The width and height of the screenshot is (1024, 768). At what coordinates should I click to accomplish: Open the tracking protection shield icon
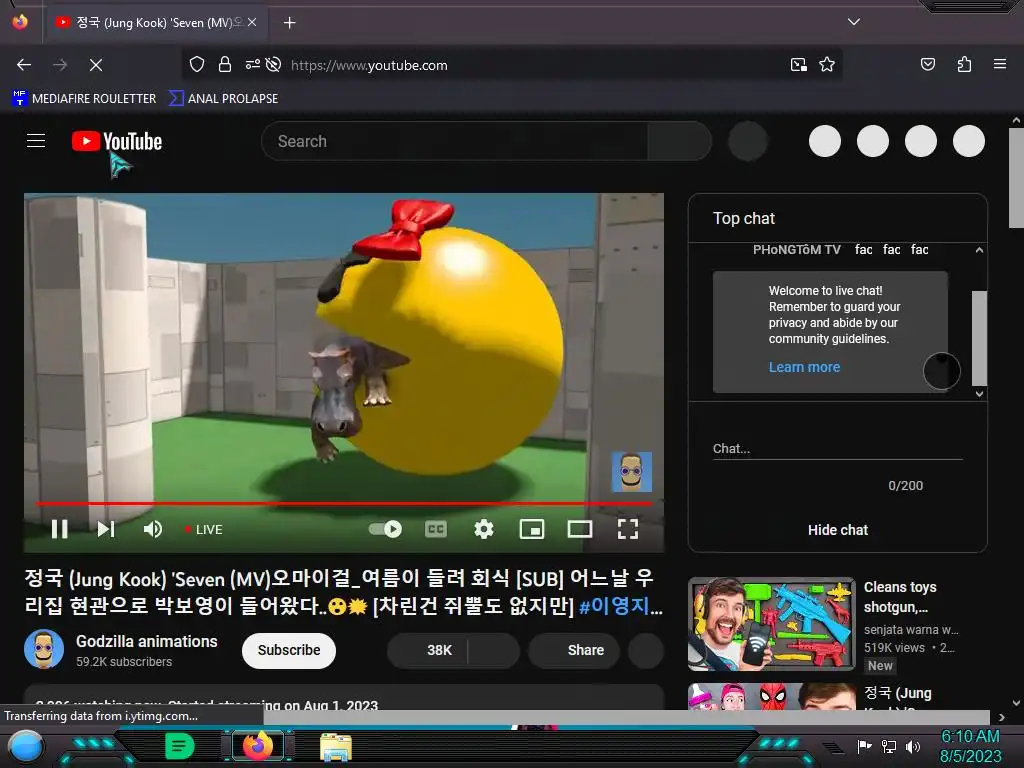pos(197,65)
